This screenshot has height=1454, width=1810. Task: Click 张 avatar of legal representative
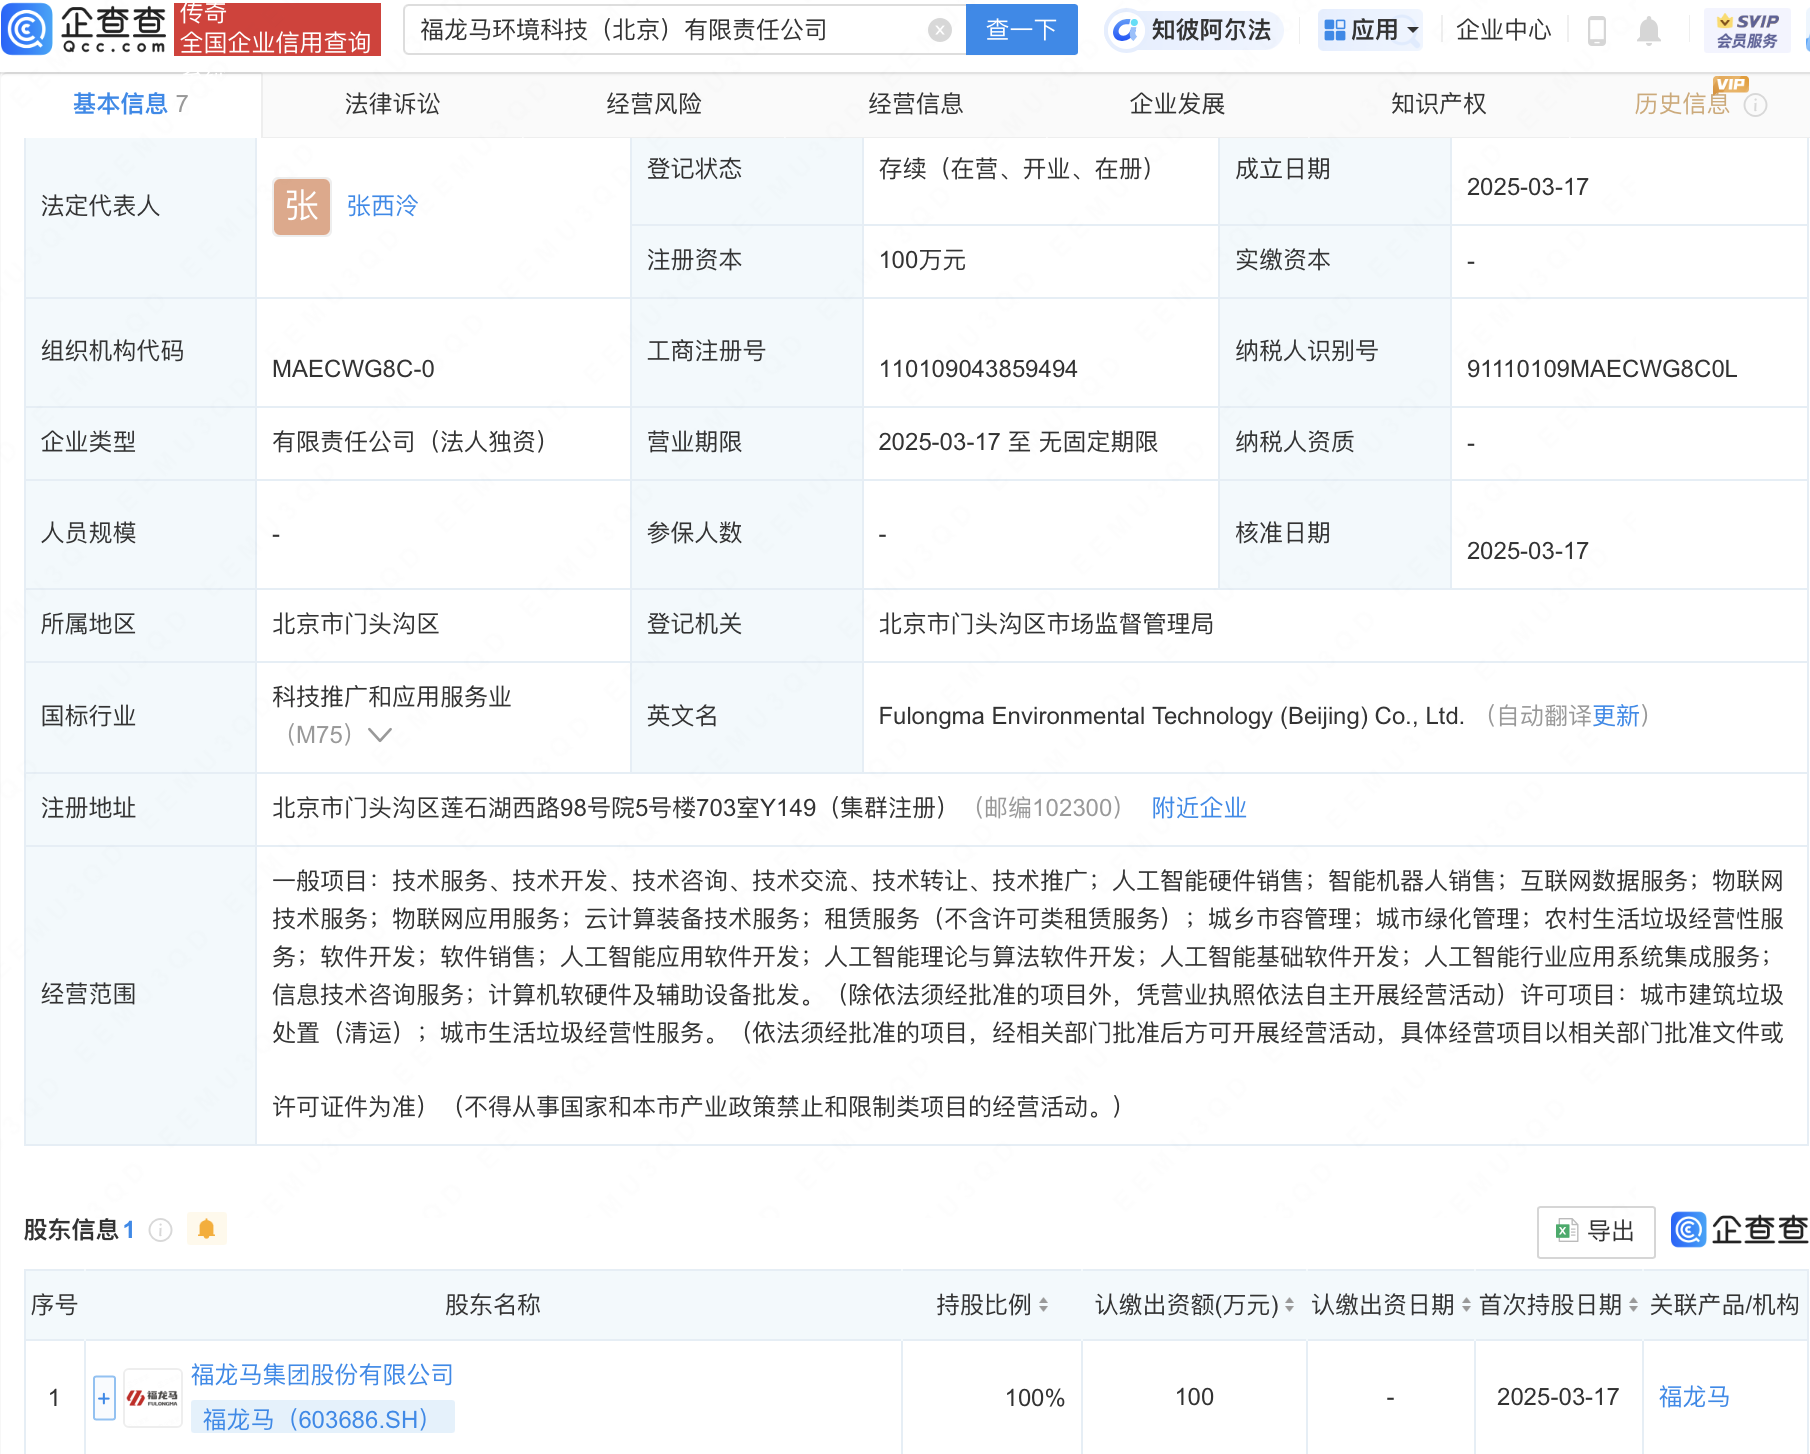[301, 207]
